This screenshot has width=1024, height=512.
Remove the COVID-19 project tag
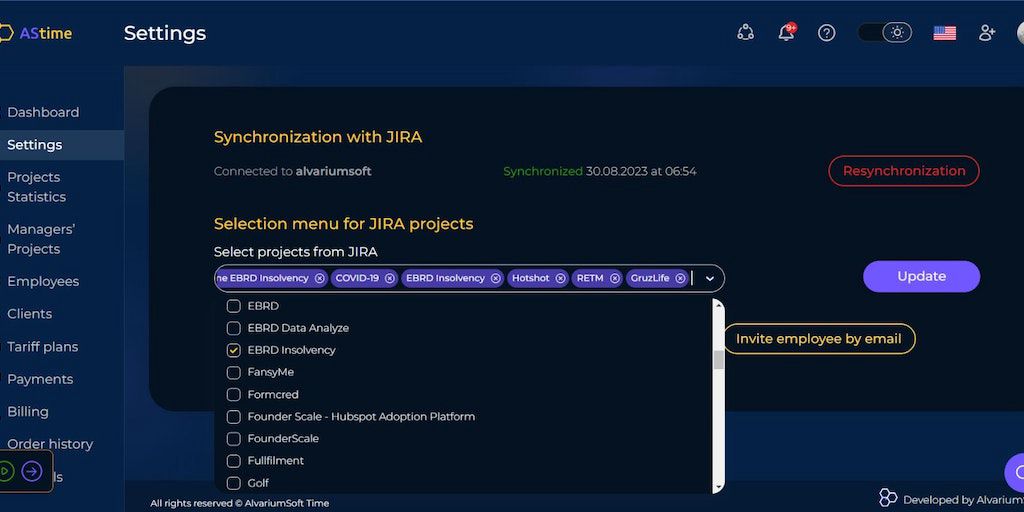point(389,278)
